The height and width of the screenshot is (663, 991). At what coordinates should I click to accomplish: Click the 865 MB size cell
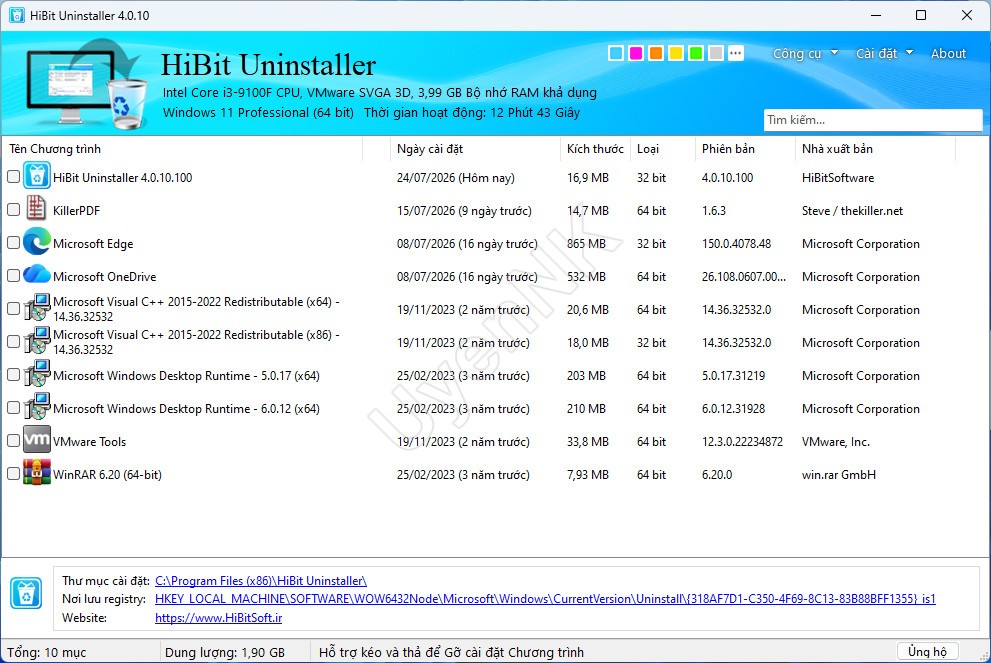pos(586,243)
